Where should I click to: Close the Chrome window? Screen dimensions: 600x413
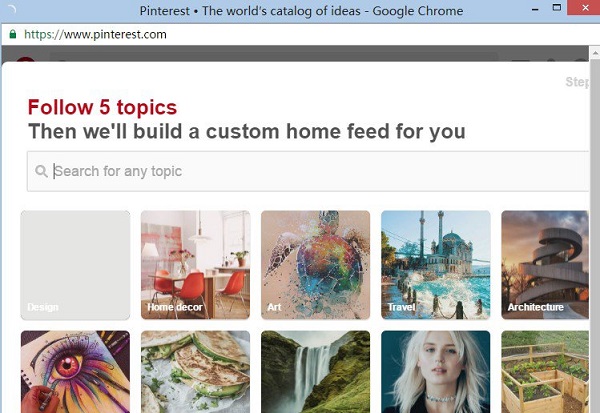pyautogui.click(x=585, y=8)
